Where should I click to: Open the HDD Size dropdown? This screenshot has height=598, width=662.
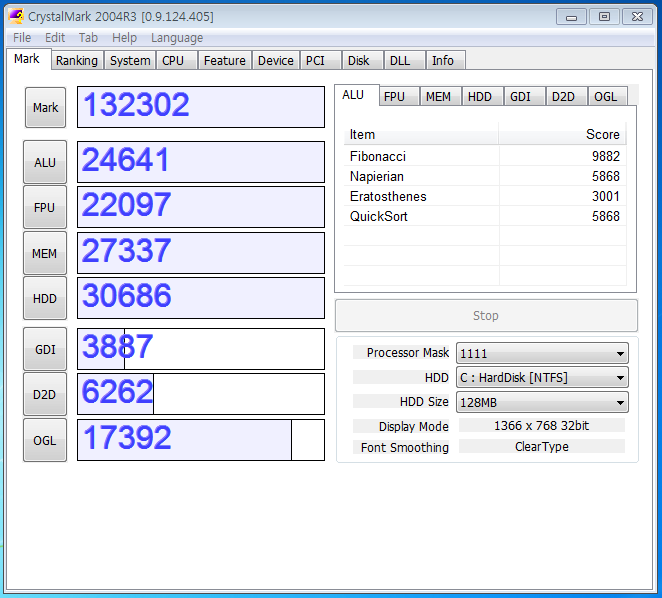tap(542, 402)
